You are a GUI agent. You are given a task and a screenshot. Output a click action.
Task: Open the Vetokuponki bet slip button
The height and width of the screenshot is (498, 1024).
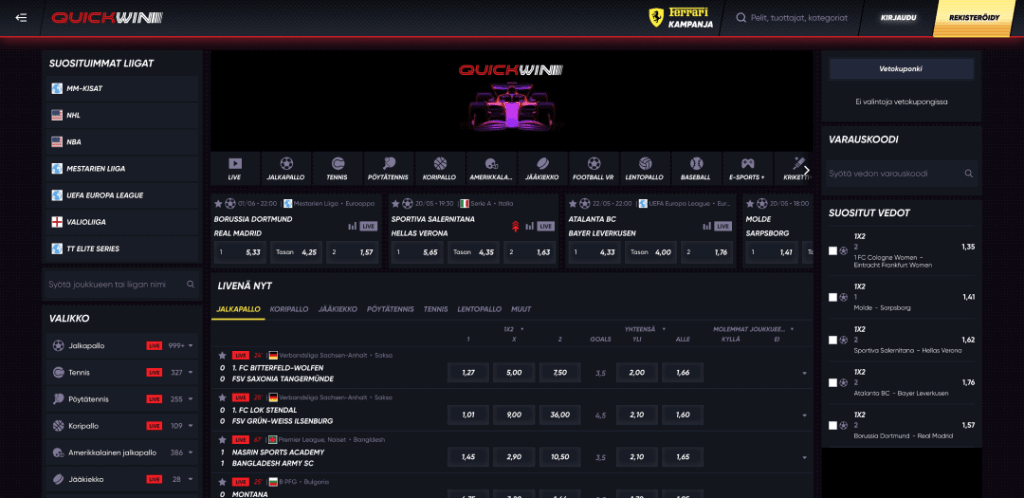click(x=901, y=69)
